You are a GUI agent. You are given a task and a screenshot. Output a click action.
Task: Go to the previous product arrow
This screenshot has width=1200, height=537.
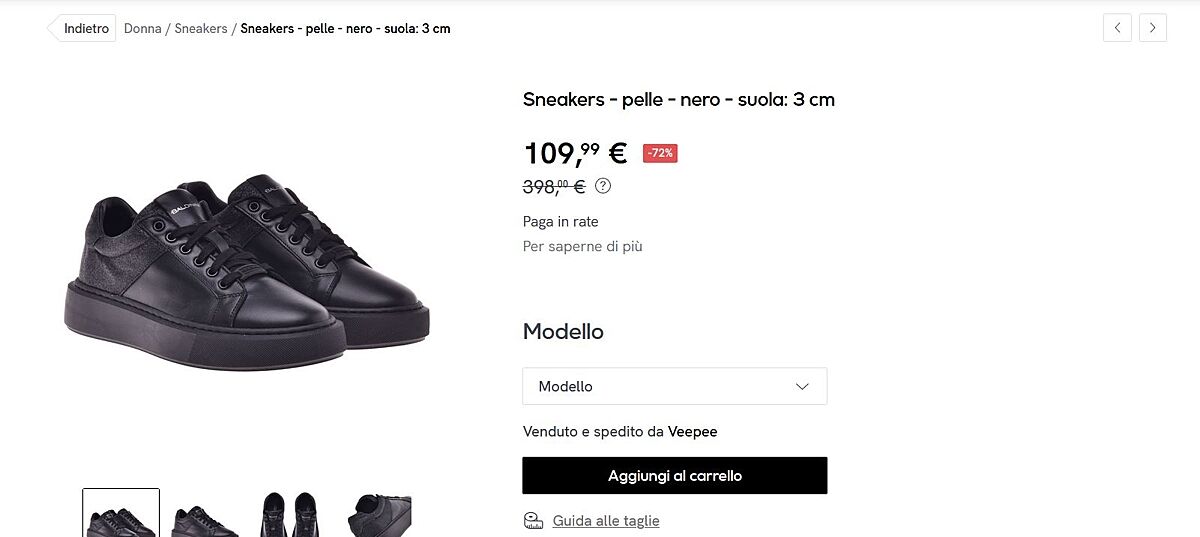click(x=1117, y=28)
